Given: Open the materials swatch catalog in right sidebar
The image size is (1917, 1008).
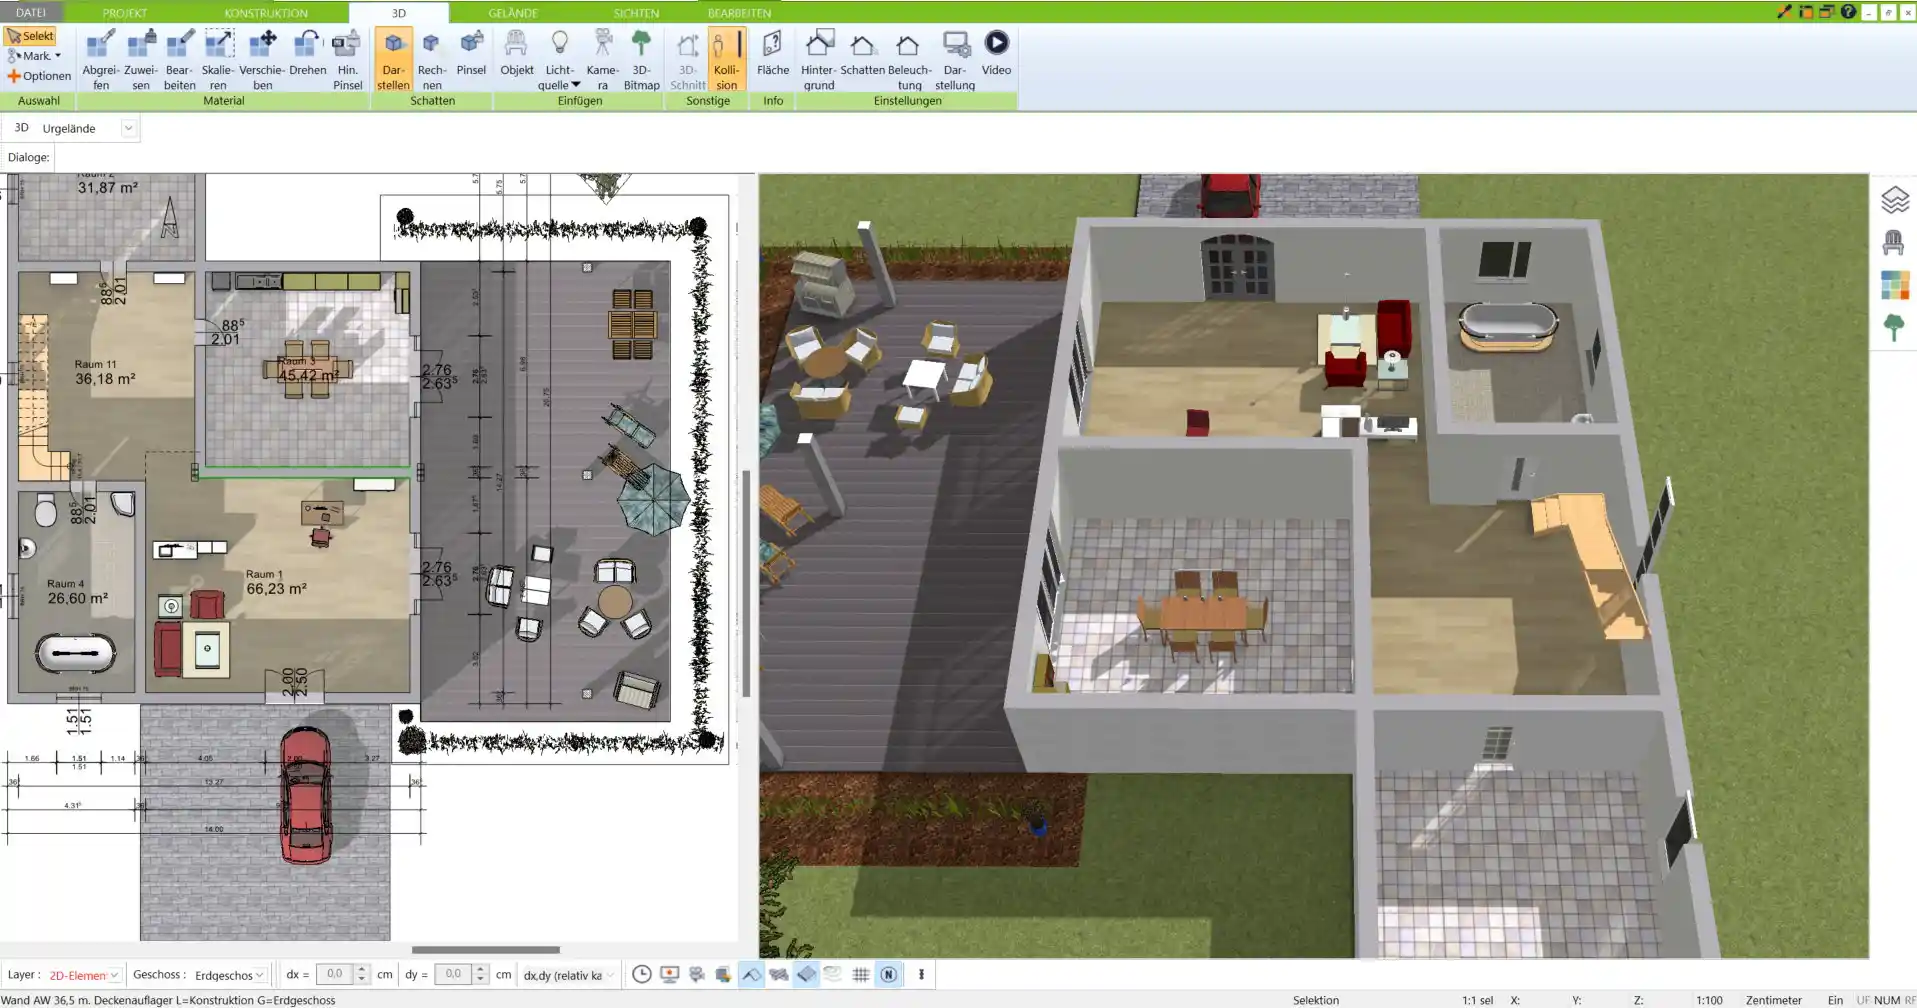Looking at the screenshot, I should tap(1894, 285).
